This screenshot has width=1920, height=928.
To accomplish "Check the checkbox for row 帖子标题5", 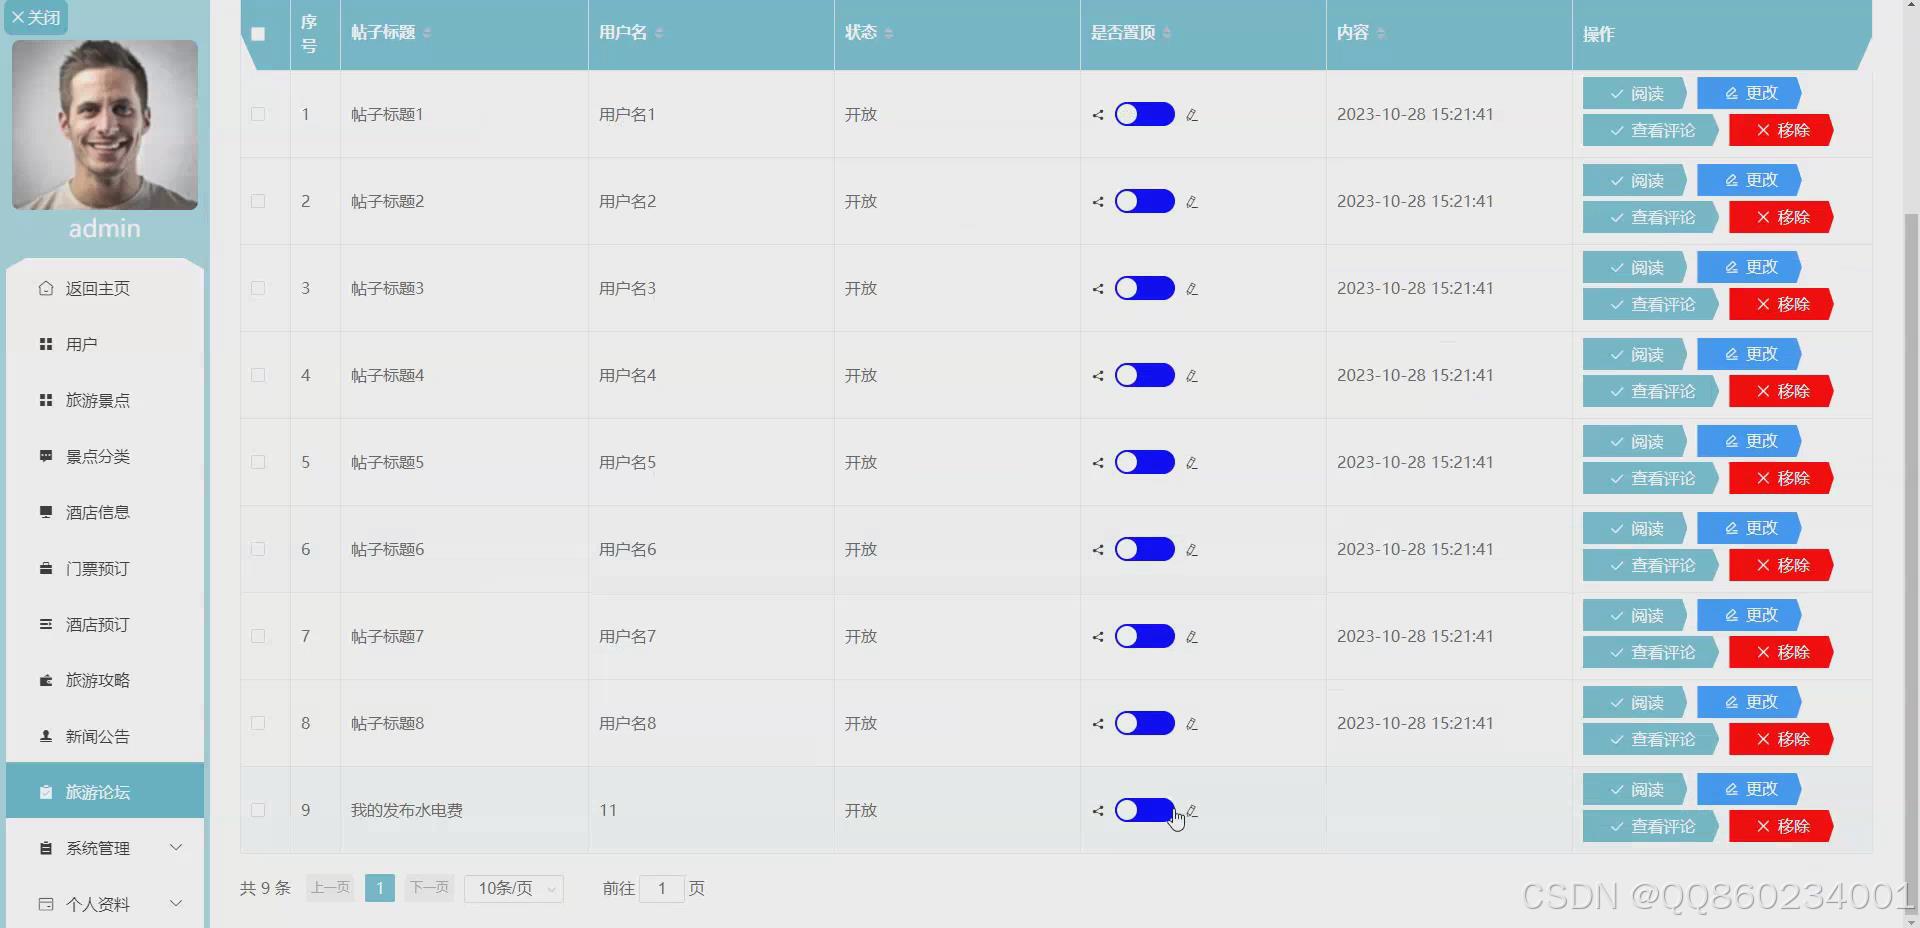I will 258,462.
